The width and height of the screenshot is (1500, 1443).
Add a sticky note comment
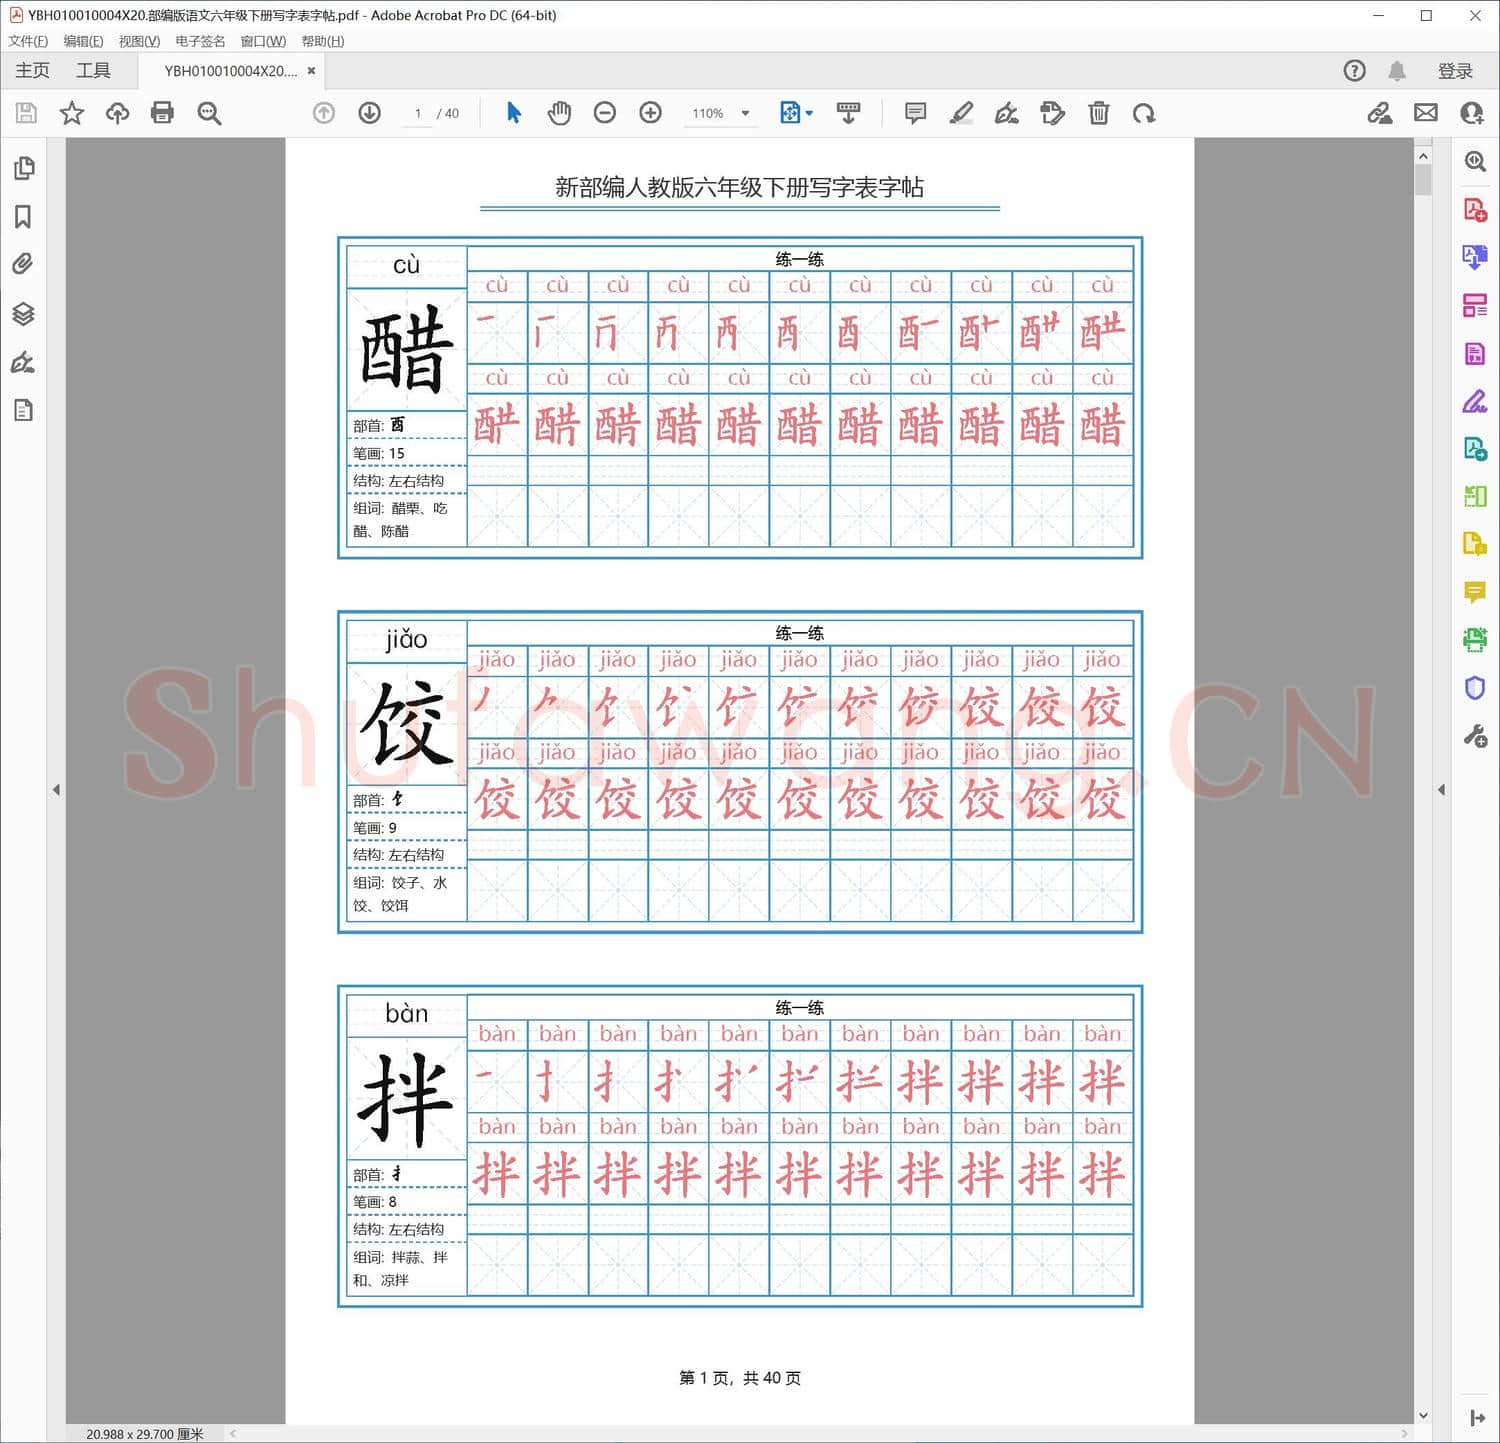click(915, 113)
